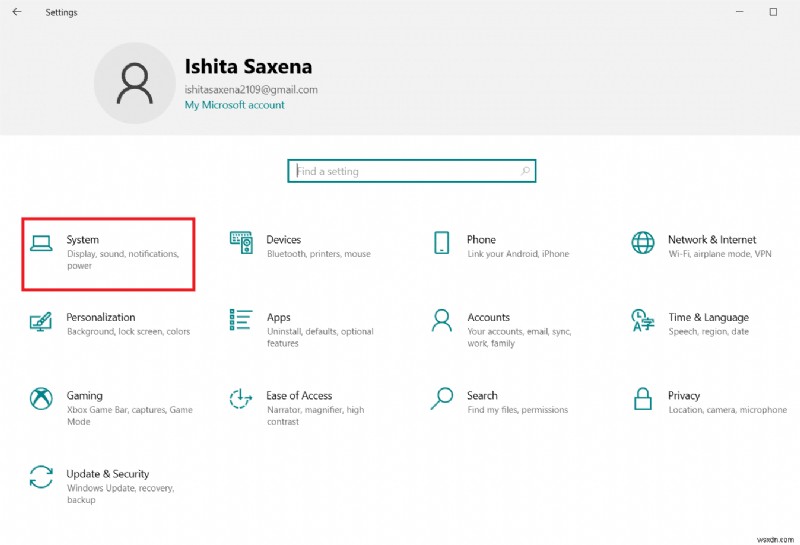800x545 pixels.
Task: Click 'Speech, region, date' description
Action: (709, 331)
